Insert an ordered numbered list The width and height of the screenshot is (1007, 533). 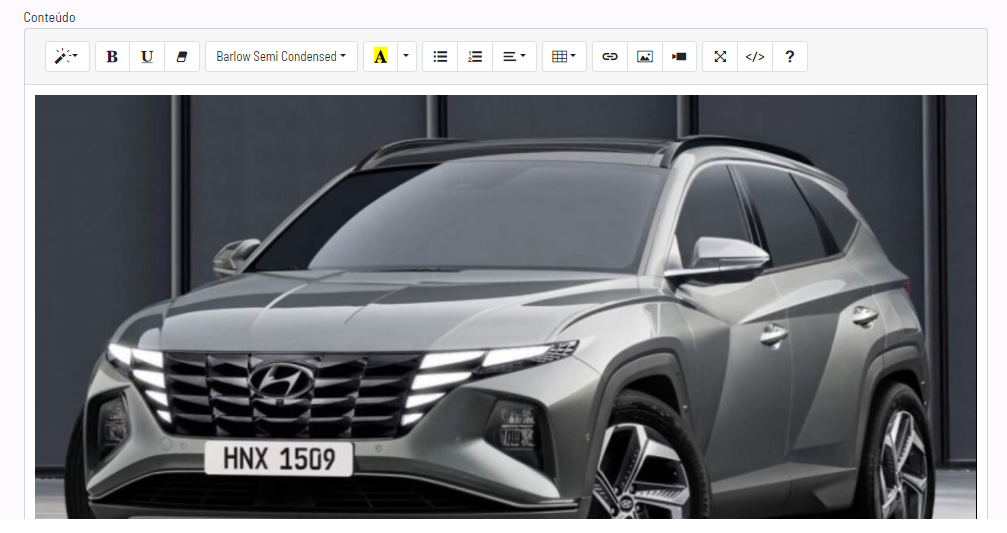tap(475, 57)
